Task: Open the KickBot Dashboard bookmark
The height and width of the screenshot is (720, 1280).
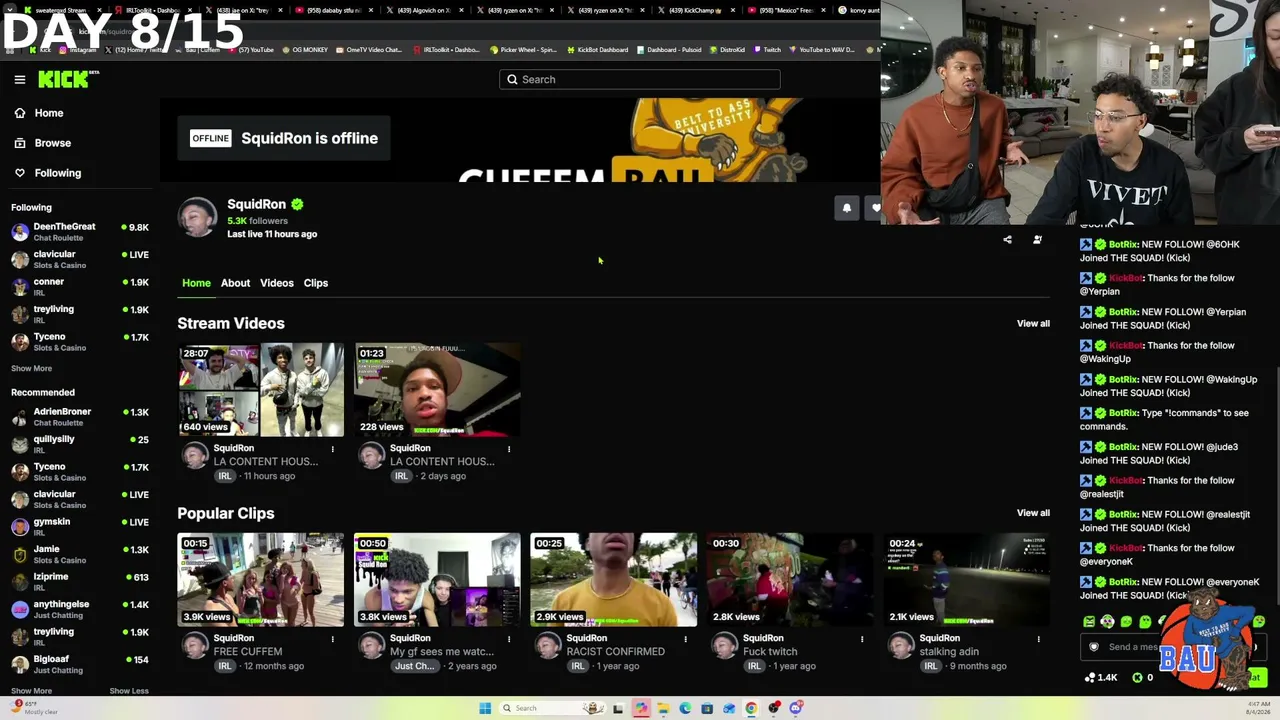Action: pyautogui.click(x=597, y=49)
